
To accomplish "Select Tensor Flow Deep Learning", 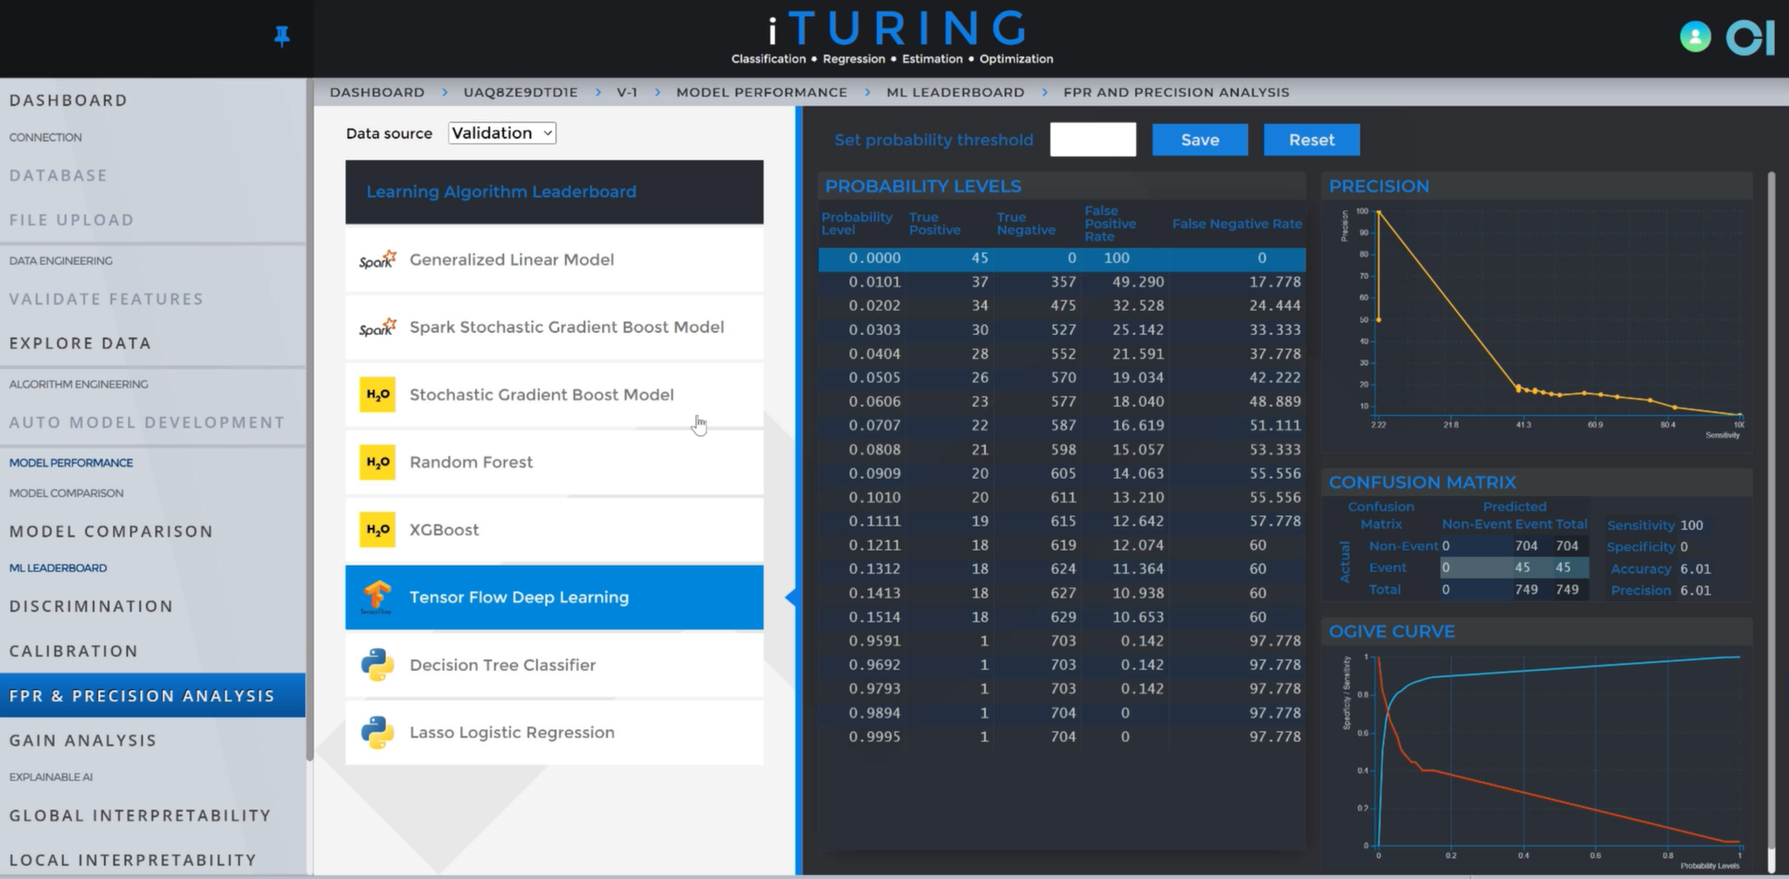I will [x=554, y=597].
